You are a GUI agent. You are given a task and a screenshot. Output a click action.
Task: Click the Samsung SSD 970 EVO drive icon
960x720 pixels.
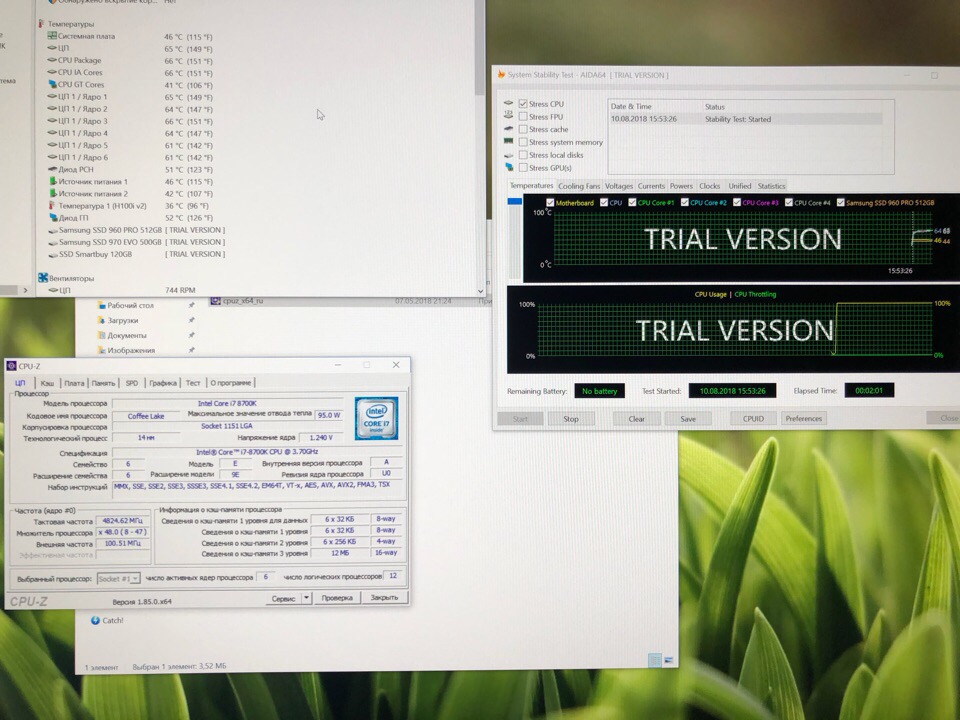[x=53, y=242]
